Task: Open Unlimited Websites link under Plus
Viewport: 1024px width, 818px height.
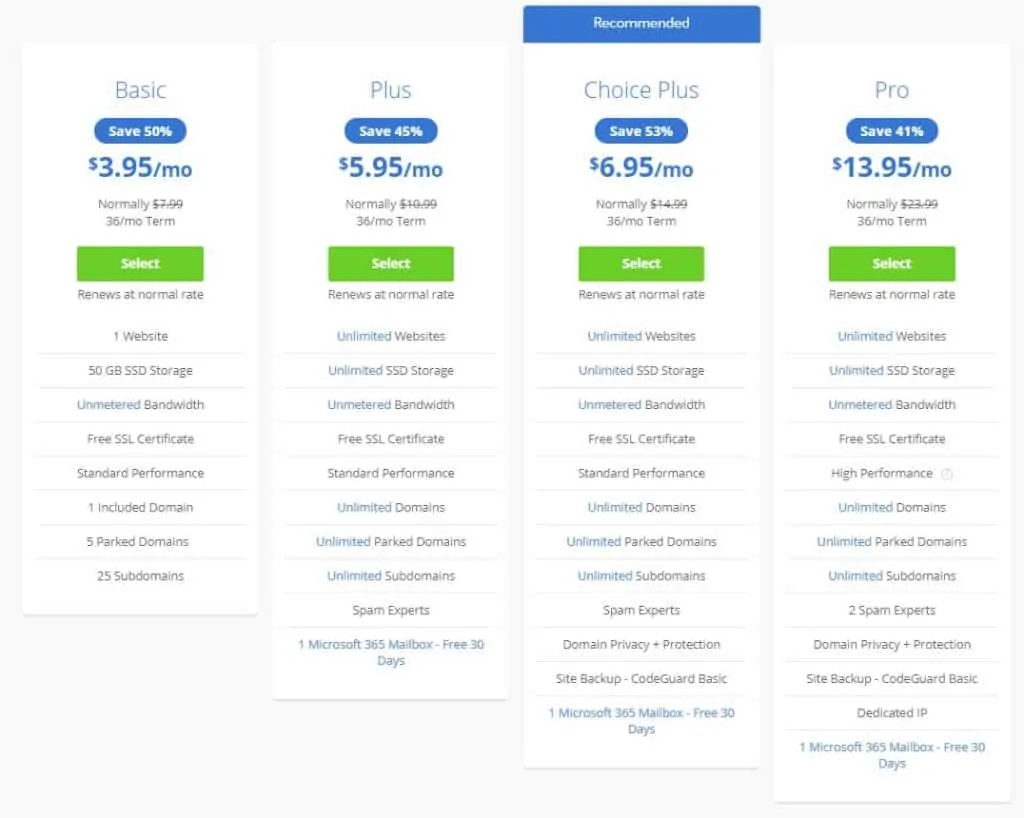Action: pyautogui.click(x=390, y=336)
